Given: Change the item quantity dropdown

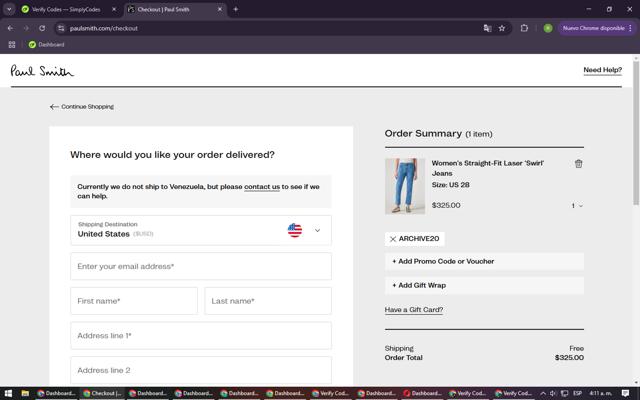Looking at the screenshot, I should [x=577, y=206].
